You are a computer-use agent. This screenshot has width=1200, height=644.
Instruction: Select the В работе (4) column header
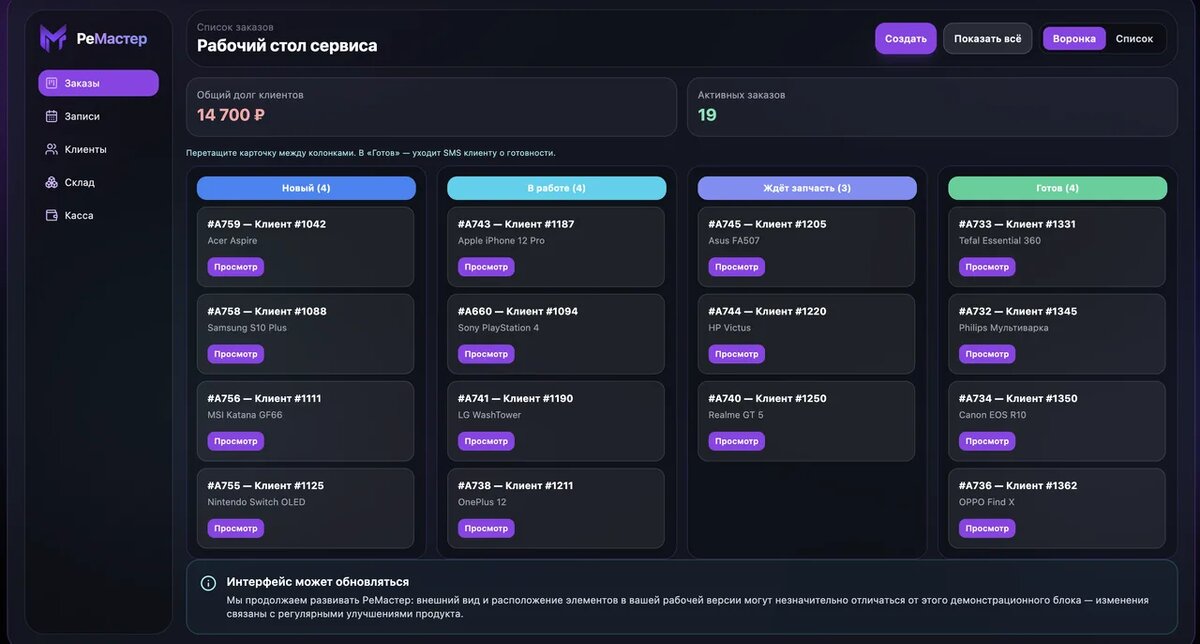coord(557,188)
